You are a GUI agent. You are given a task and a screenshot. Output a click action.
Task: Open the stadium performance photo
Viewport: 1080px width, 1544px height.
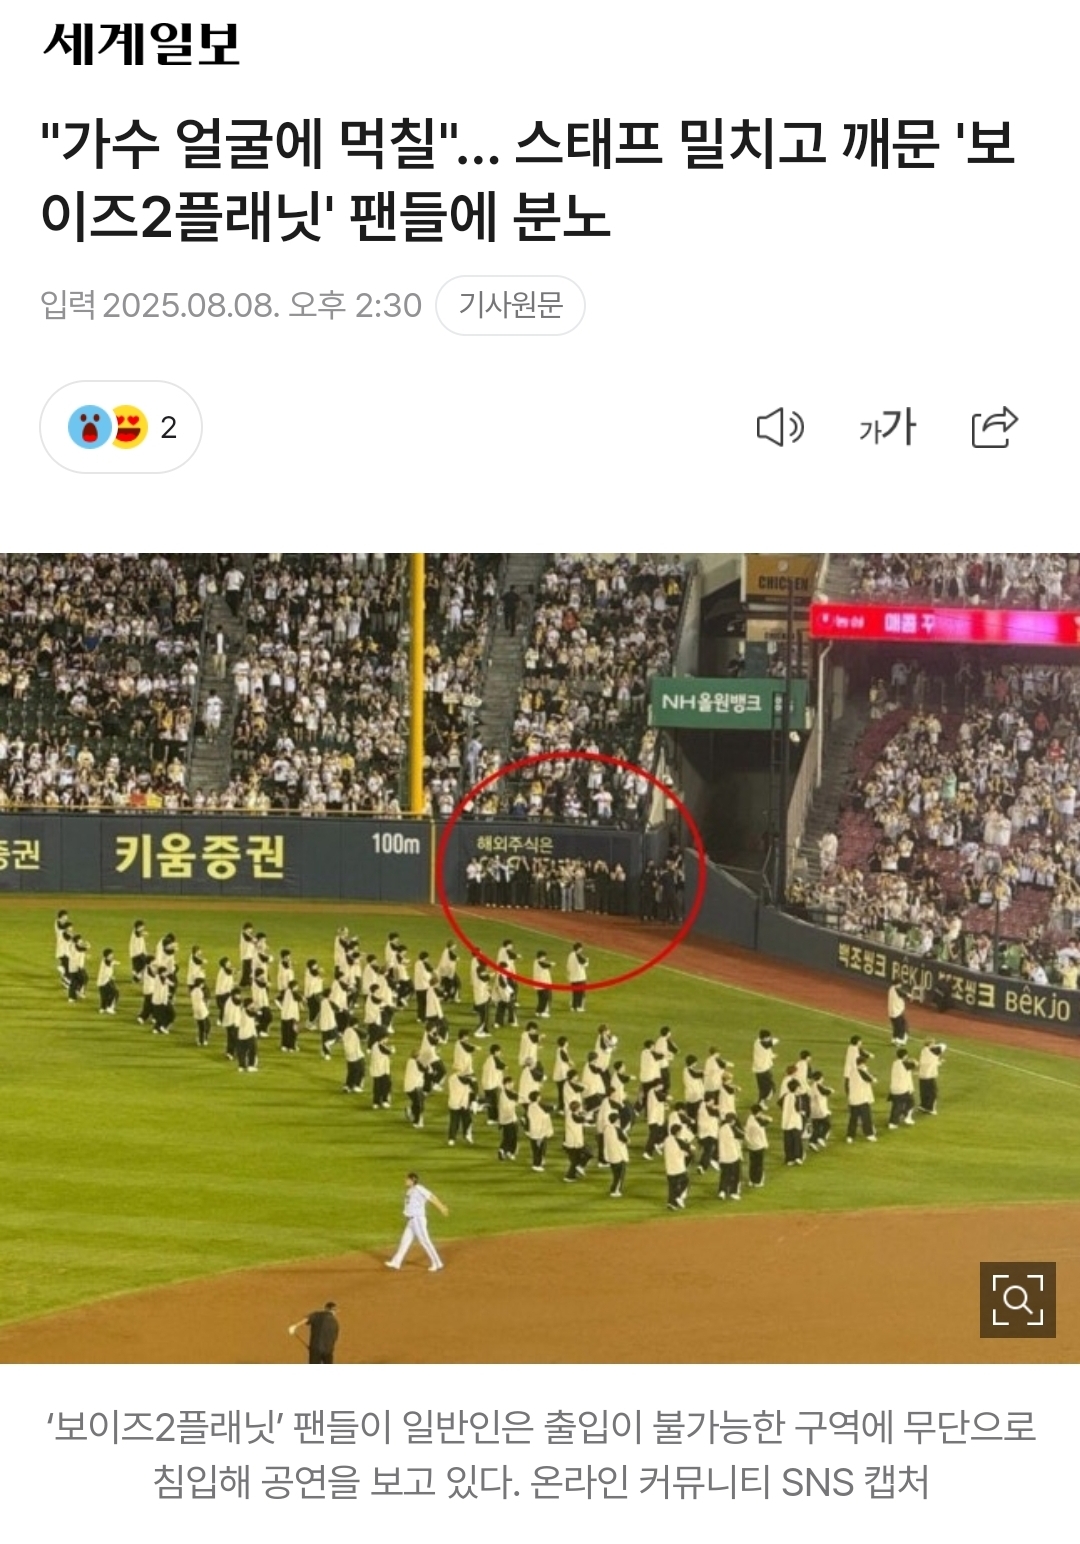pos(540,958)
